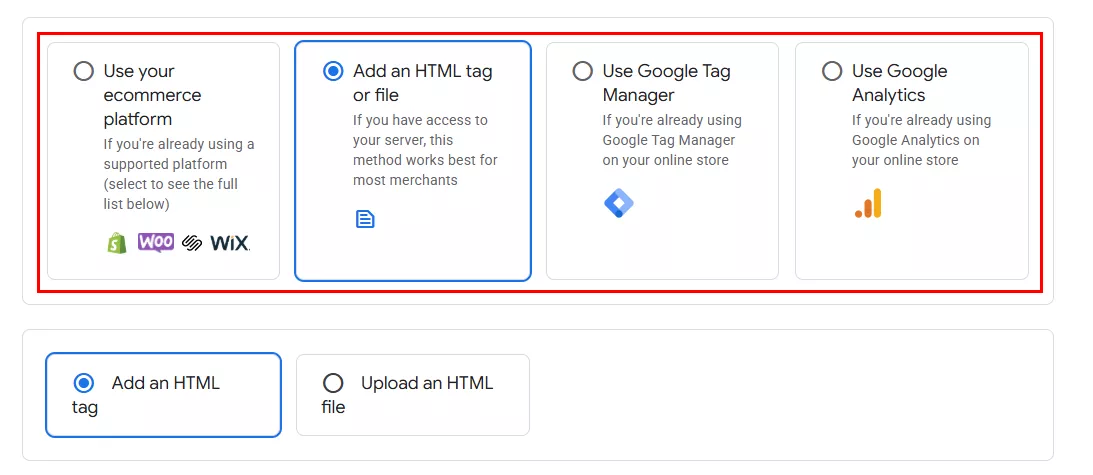The height and width of the screenshot is (475, 1093).
Task: Click the "Use Google Analytics" card title
Action: tap(899, 83)
